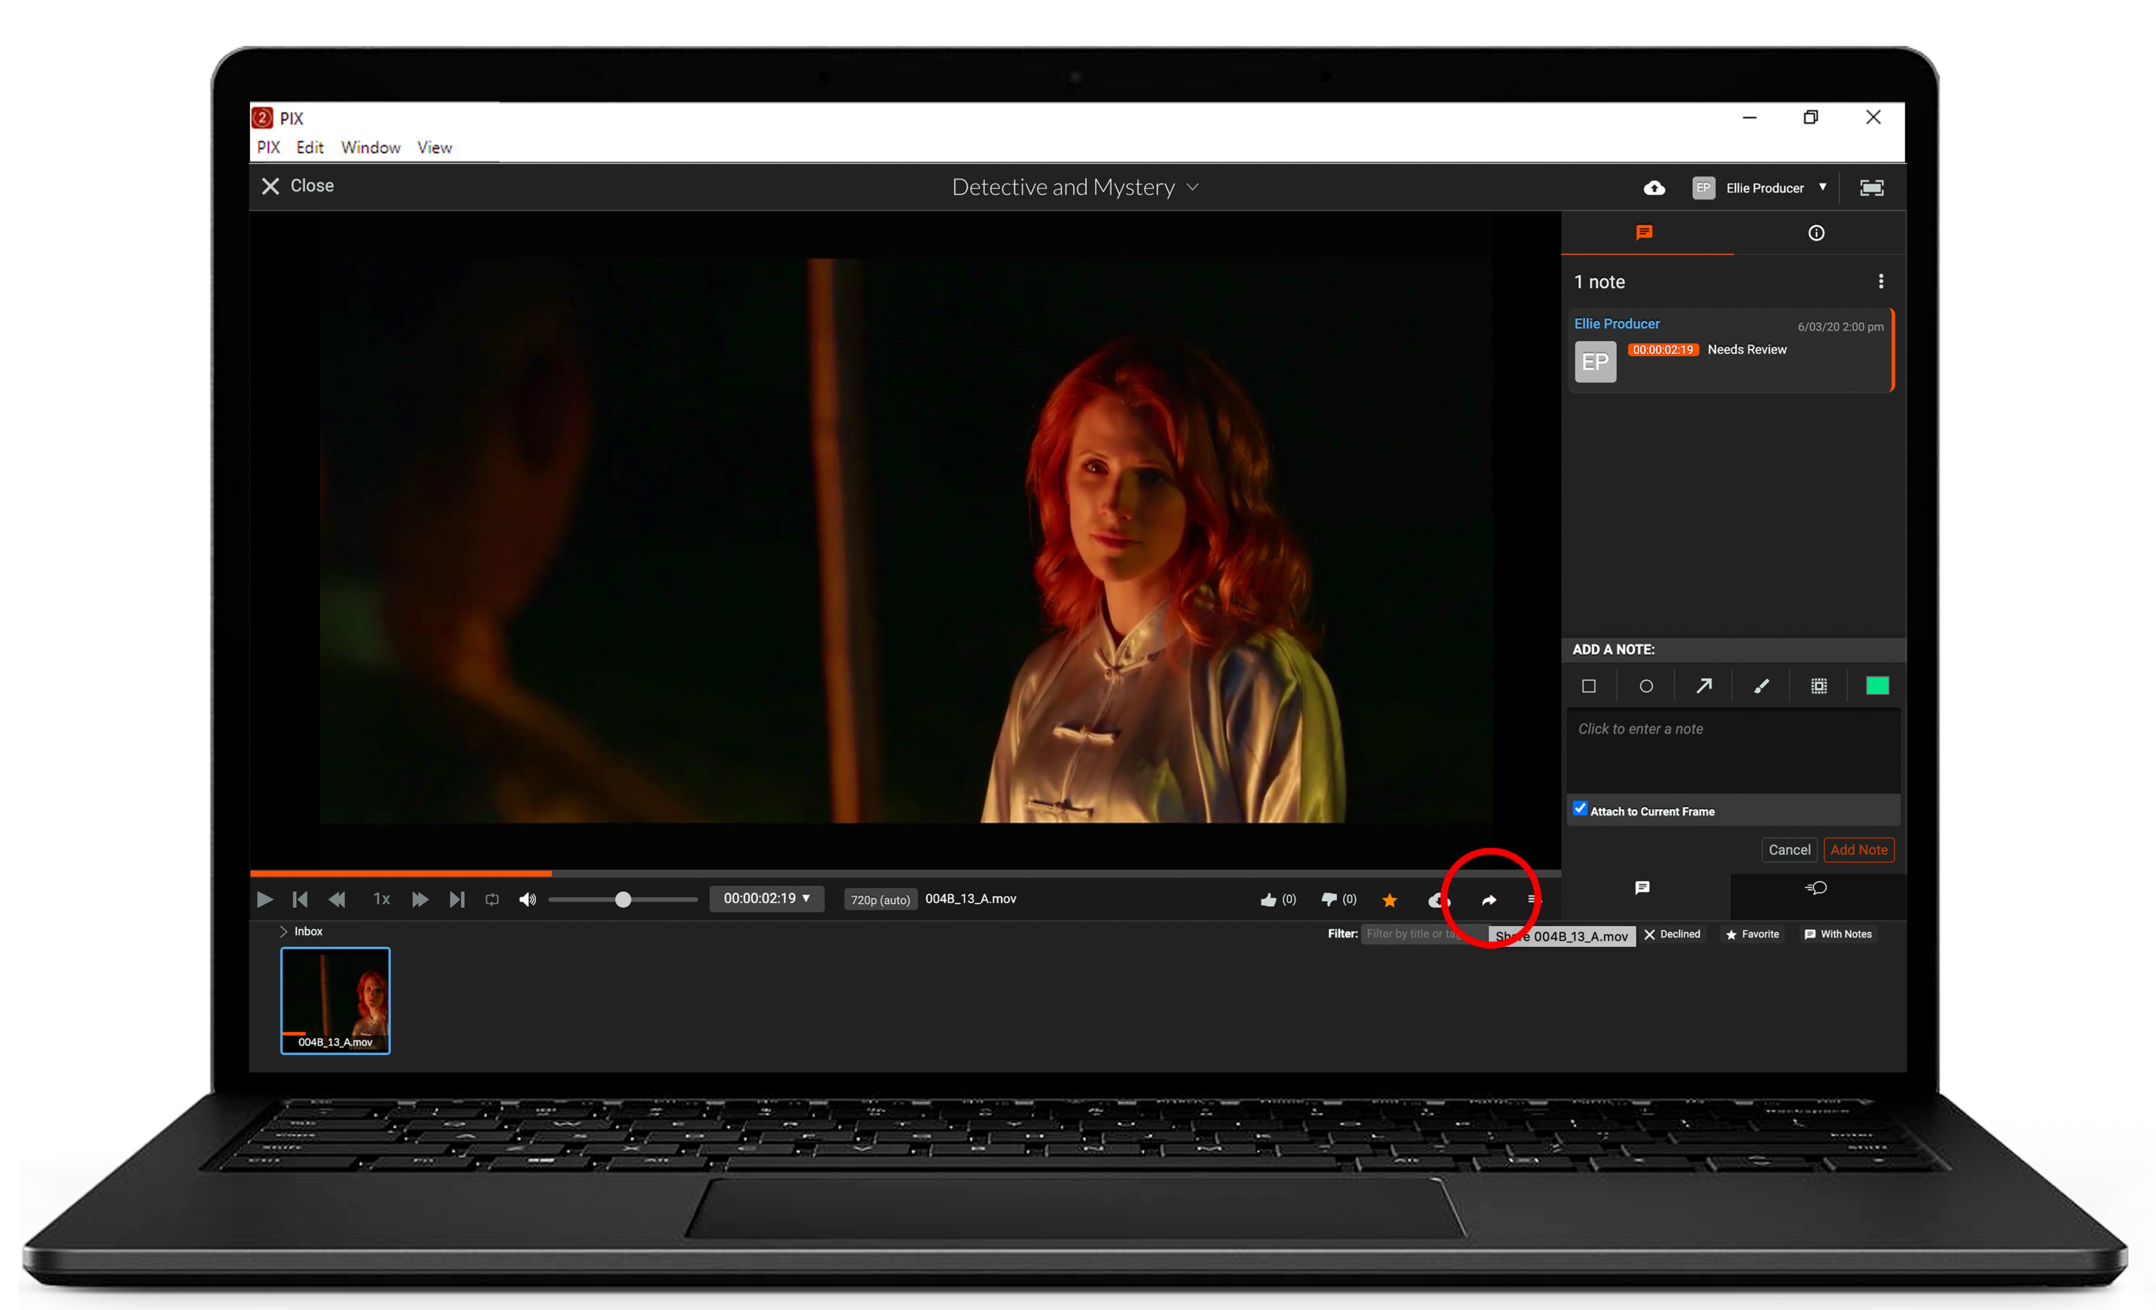Select the rectangle annotation tool
The height and width of the screenshot is (1310, 2156).
click(1588, 686)
